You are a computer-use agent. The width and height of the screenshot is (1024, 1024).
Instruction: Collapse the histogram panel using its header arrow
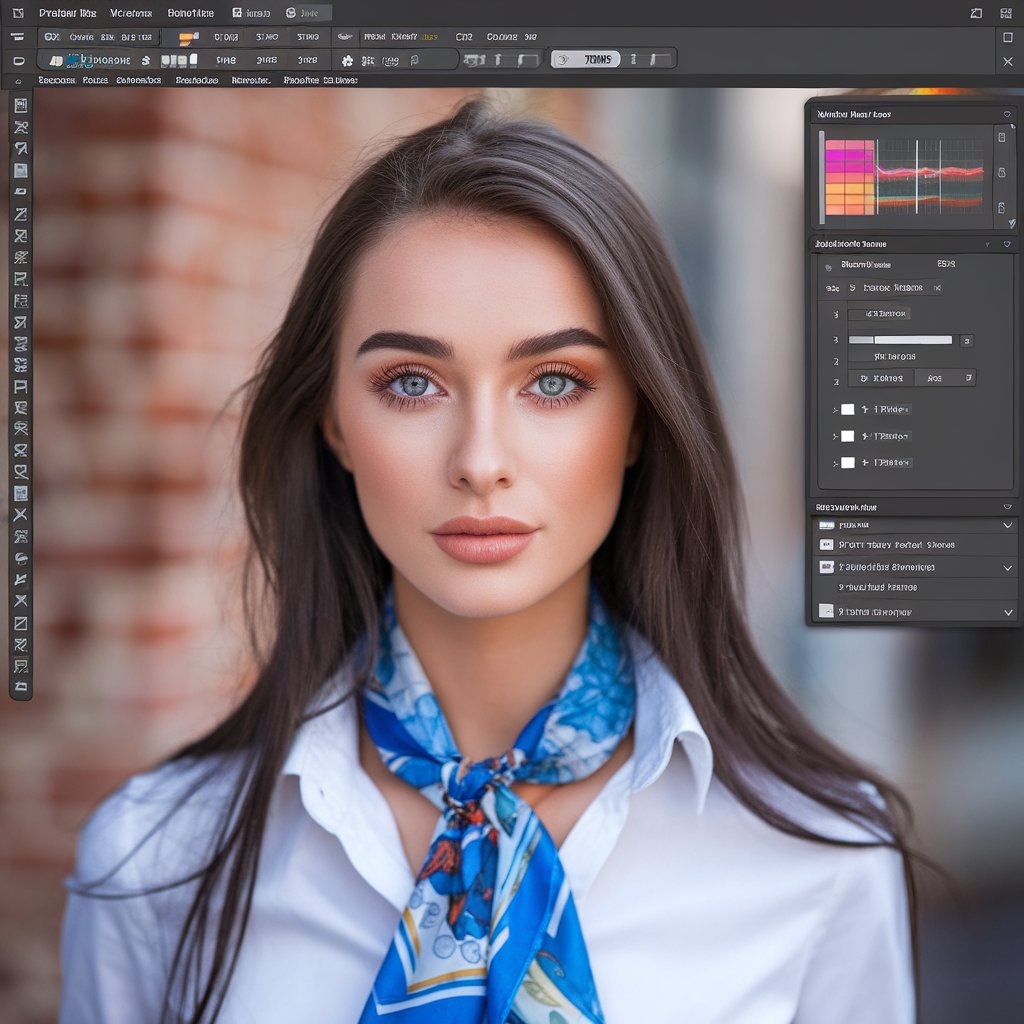tap(1007, 115)
